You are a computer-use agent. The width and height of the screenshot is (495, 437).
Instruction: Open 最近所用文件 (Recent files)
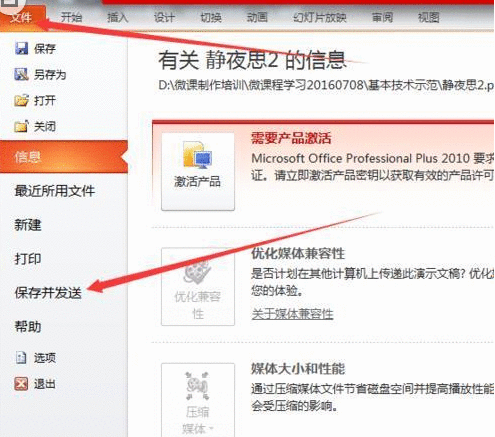coord(55,191)
